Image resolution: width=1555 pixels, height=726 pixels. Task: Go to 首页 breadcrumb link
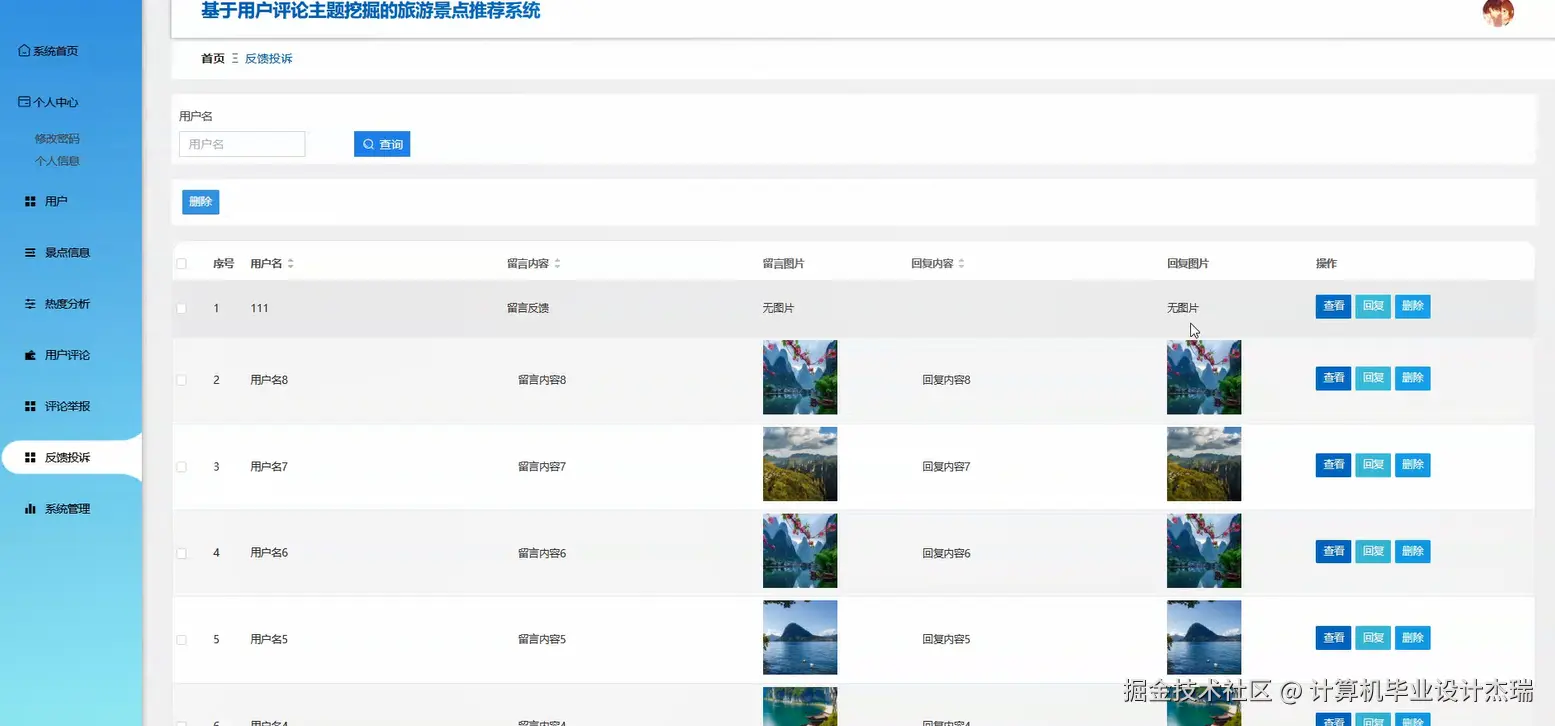tap(213, 59)
